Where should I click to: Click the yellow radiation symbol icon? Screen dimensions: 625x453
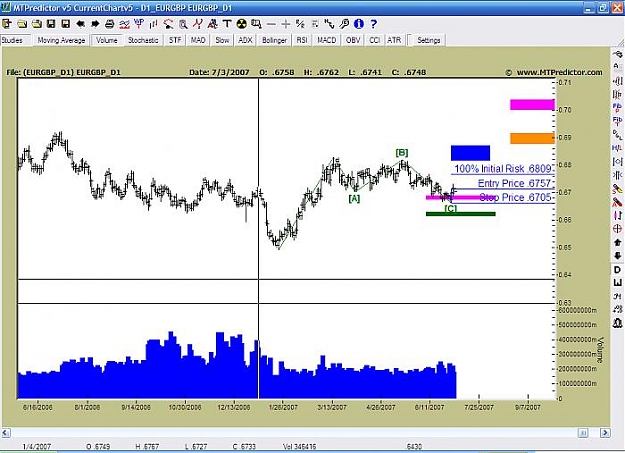click(242, 24)
